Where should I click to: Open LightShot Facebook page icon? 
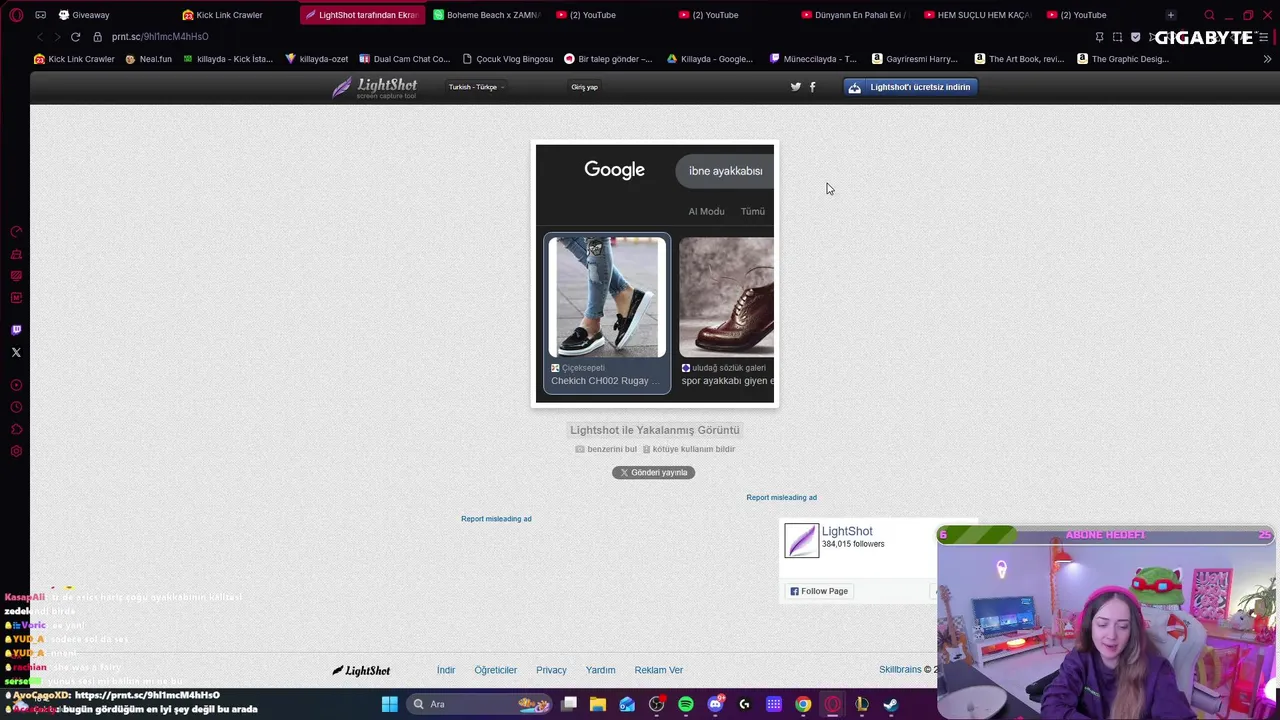tap(812, 87)
